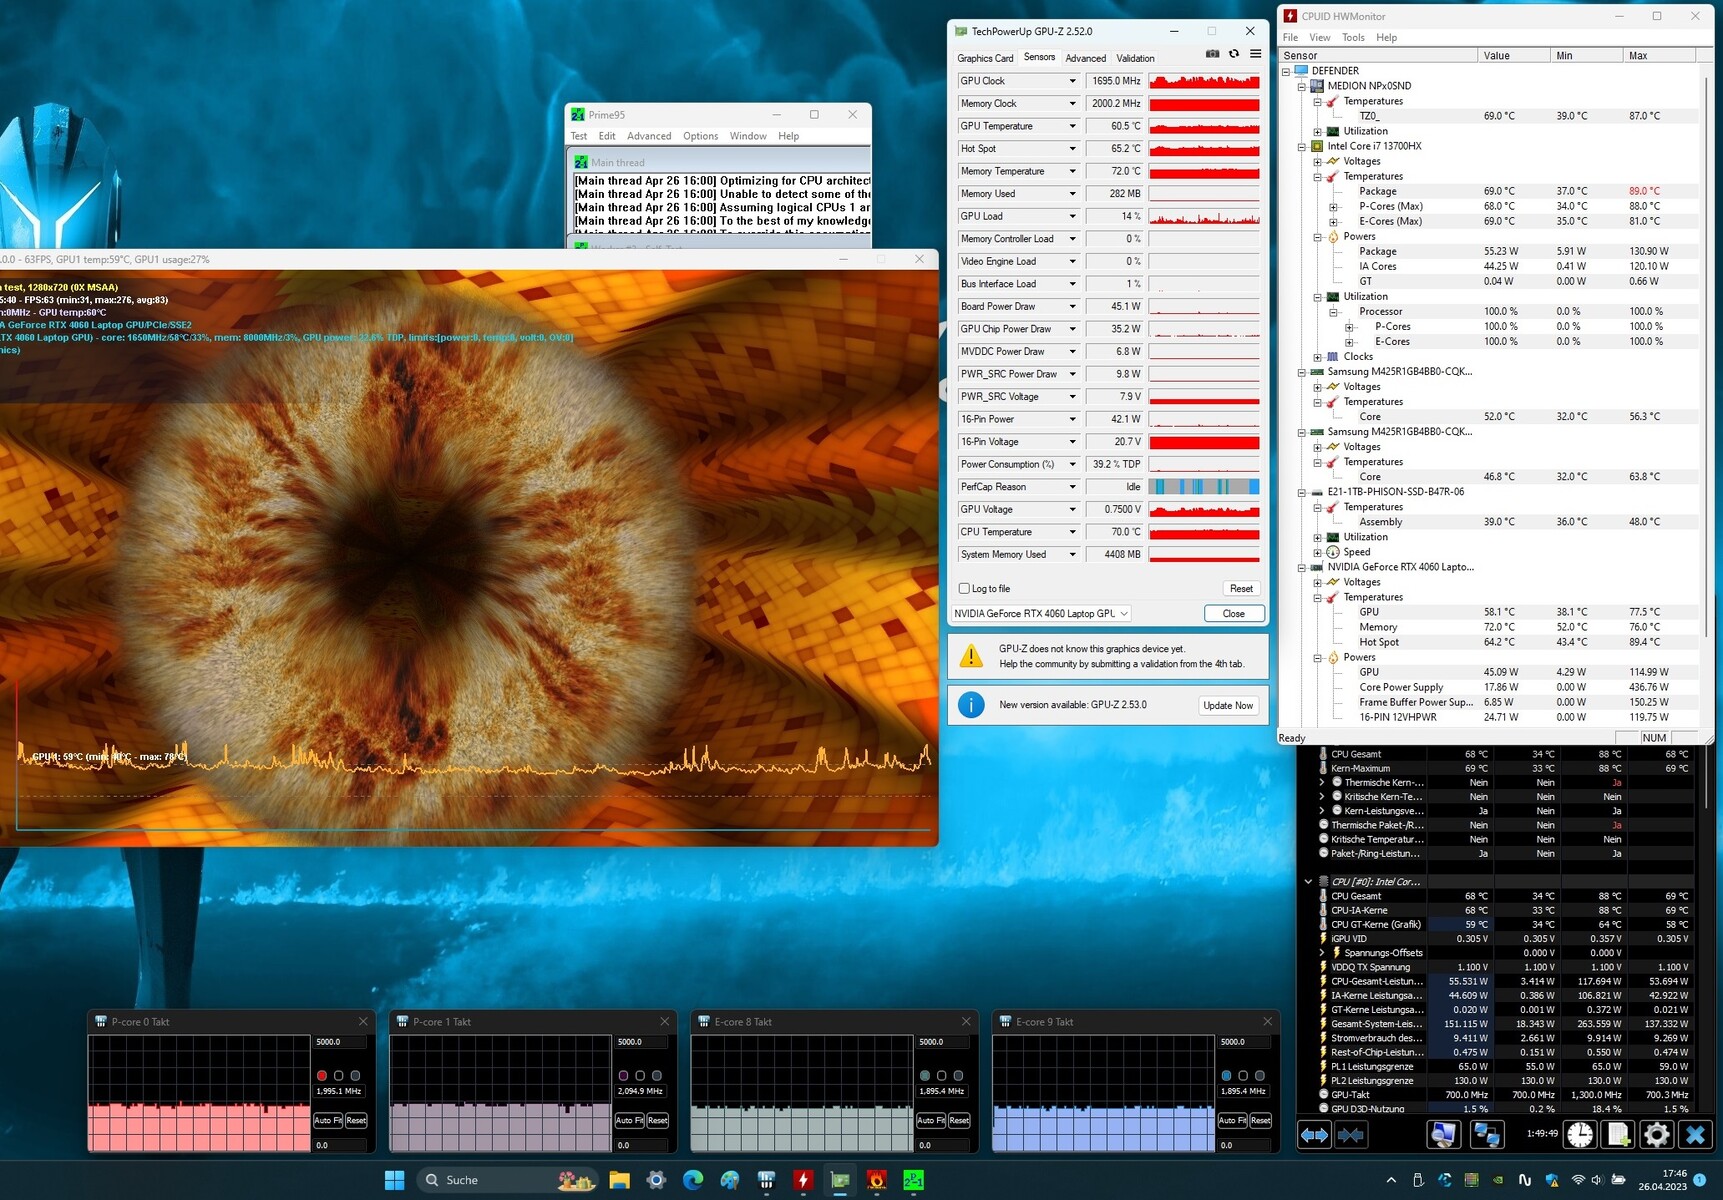
Task: Click the GPU Load sensor graph
Action: 1204,216
